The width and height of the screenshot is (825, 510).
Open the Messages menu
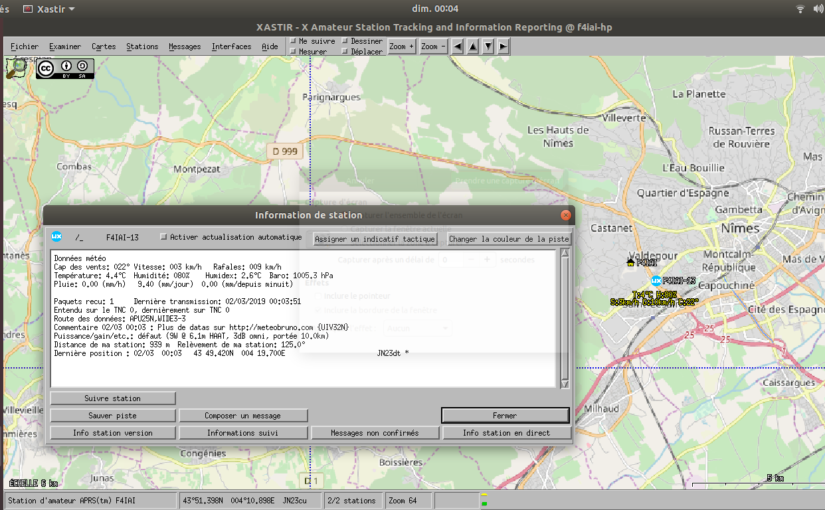coord(184,46)
